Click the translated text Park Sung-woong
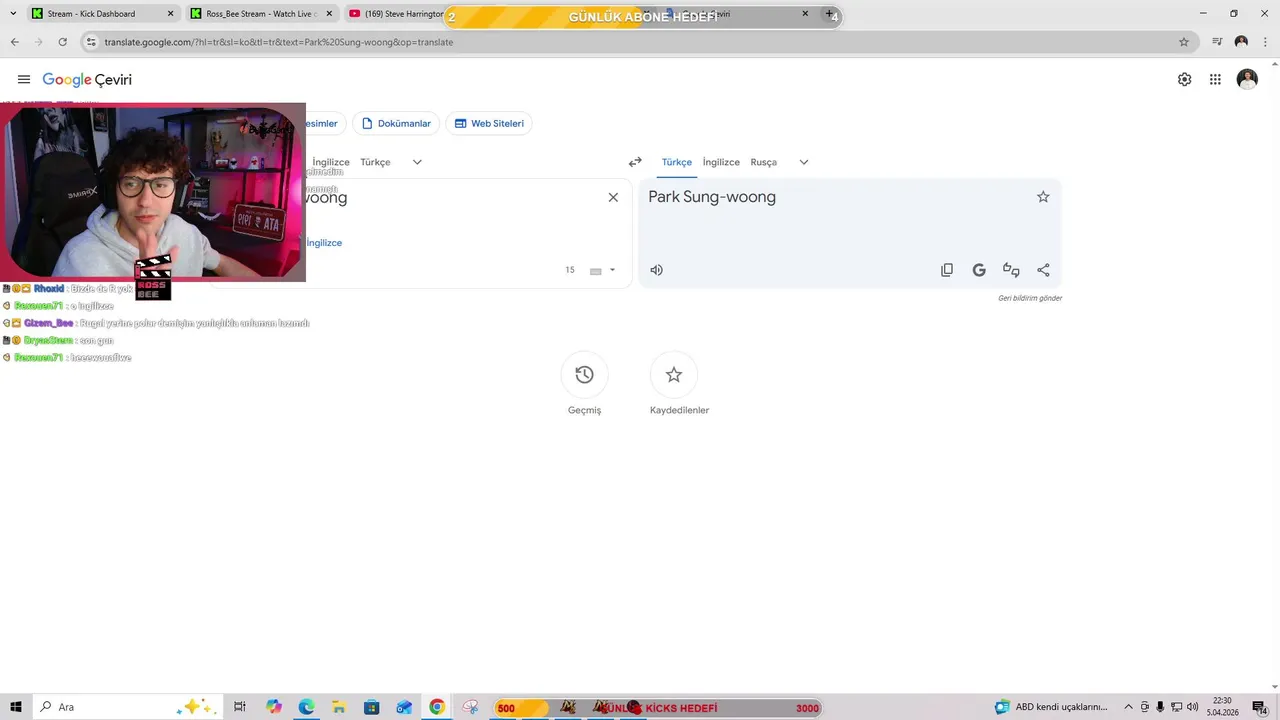The height and width of the screenshot is (720, 1280). 712,197
